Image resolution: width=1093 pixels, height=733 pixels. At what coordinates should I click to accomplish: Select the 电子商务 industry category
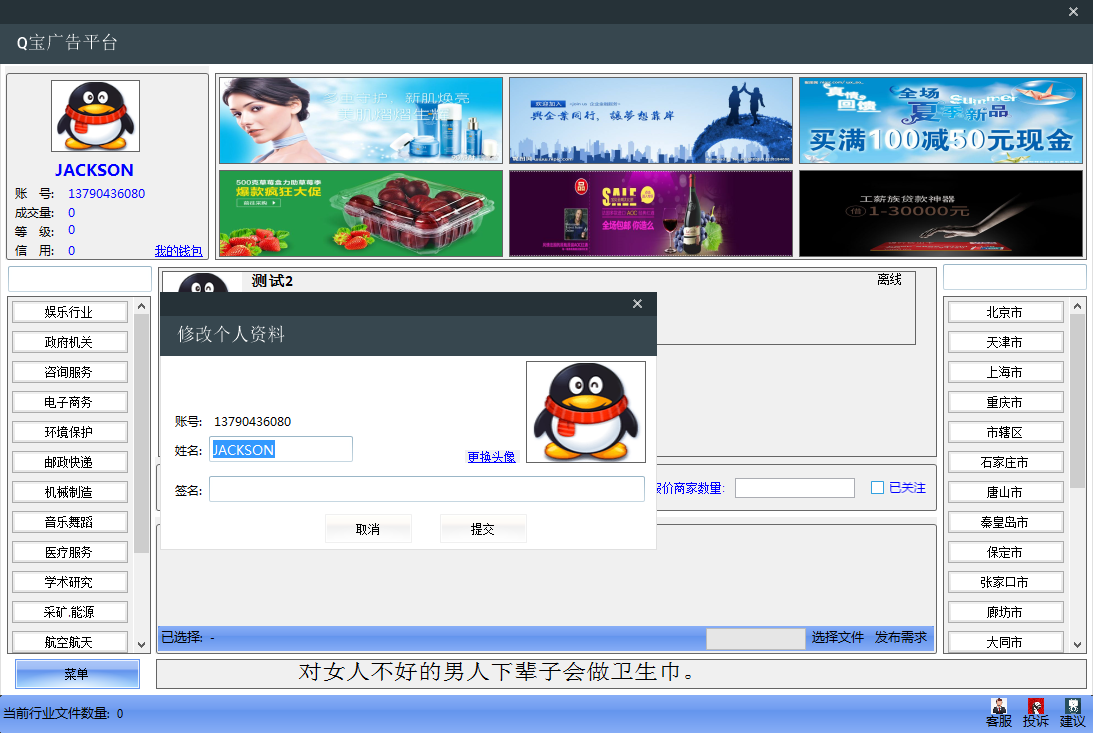pos(69,402)
